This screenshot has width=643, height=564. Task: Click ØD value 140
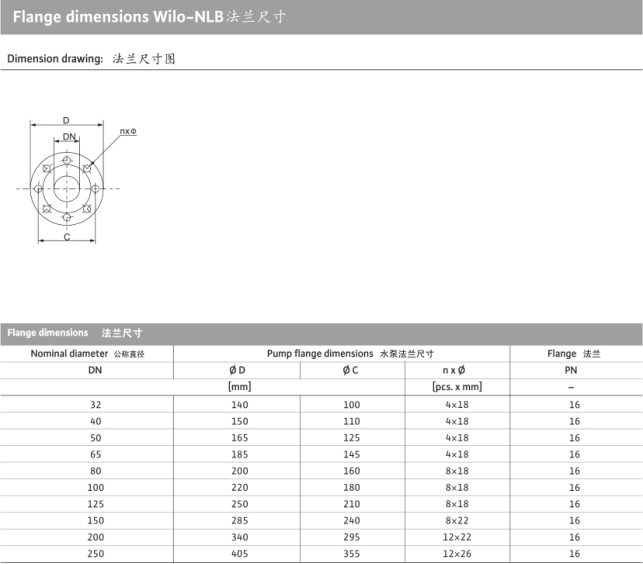click(240, 405)
